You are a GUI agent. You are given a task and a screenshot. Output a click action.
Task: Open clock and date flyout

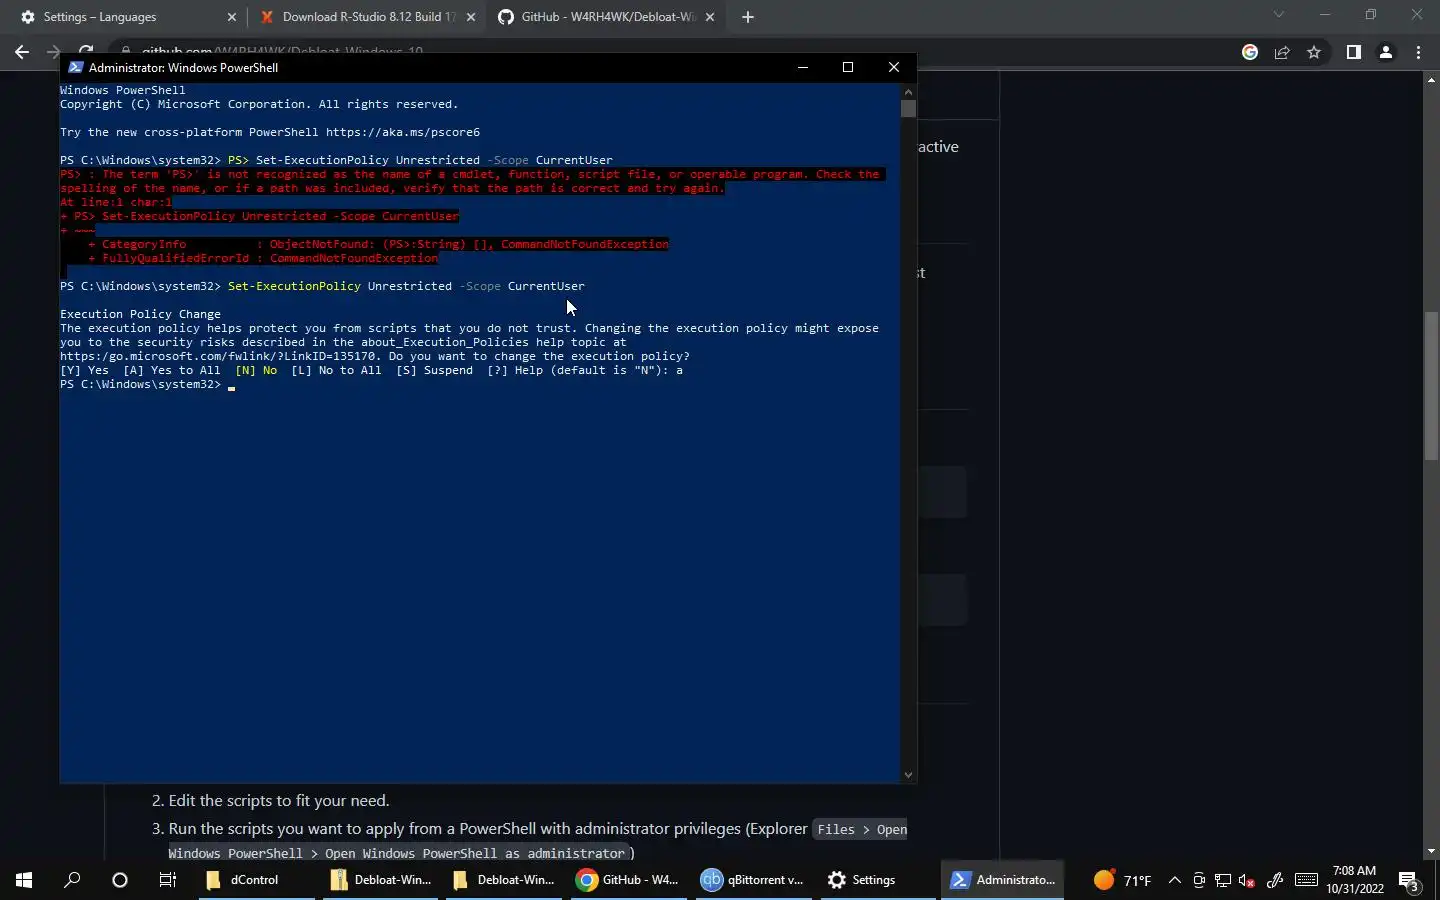point(1355,880)
